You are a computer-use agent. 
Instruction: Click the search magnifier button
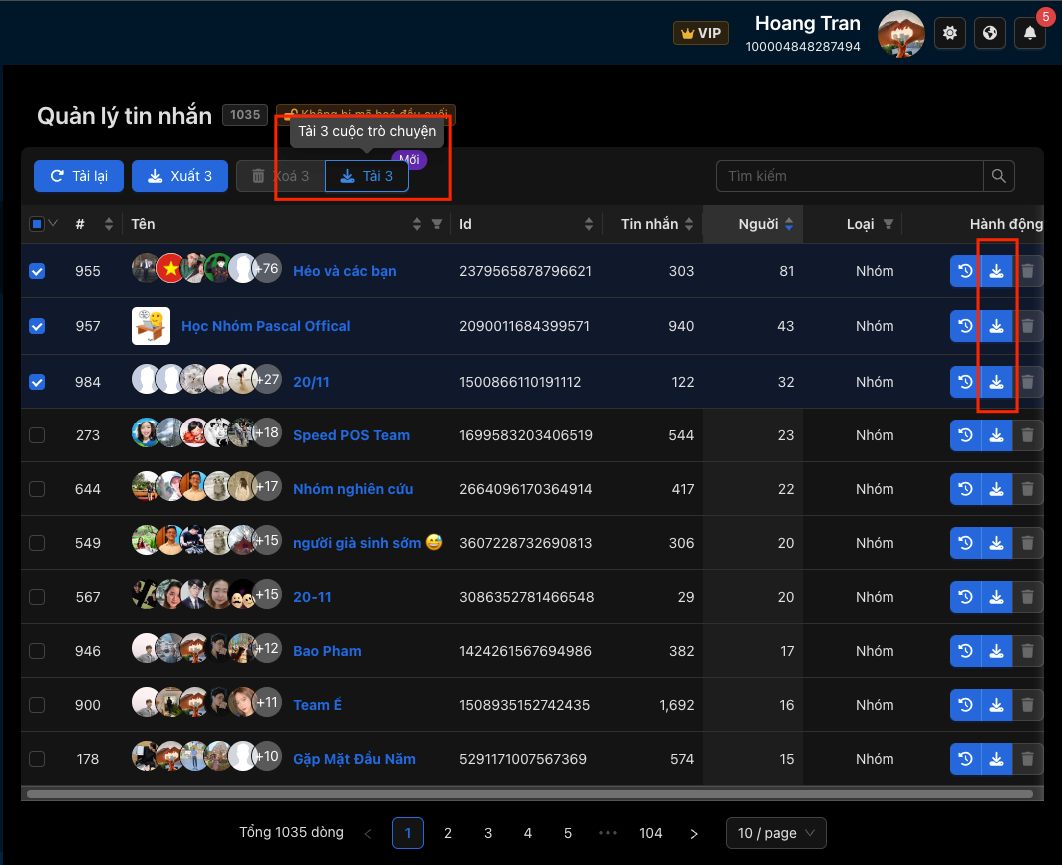pyautogui.click(x=998, y=176)
